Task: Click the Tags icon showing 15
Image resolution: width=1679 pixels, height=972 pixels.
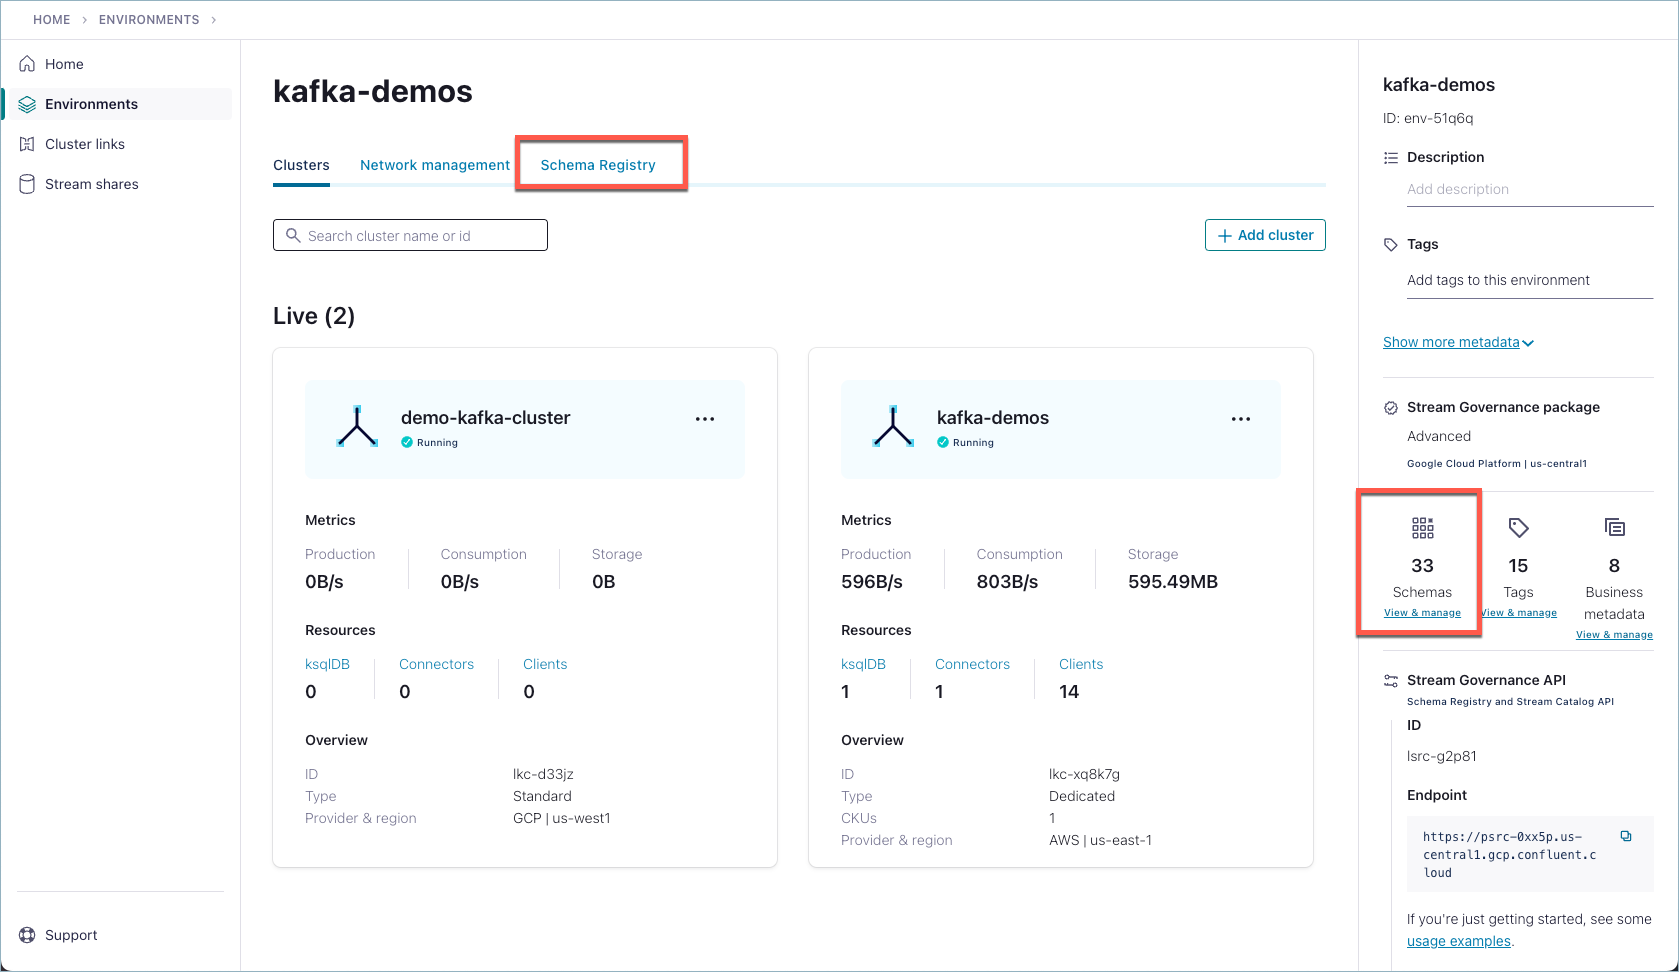Action: [1518, 527]
